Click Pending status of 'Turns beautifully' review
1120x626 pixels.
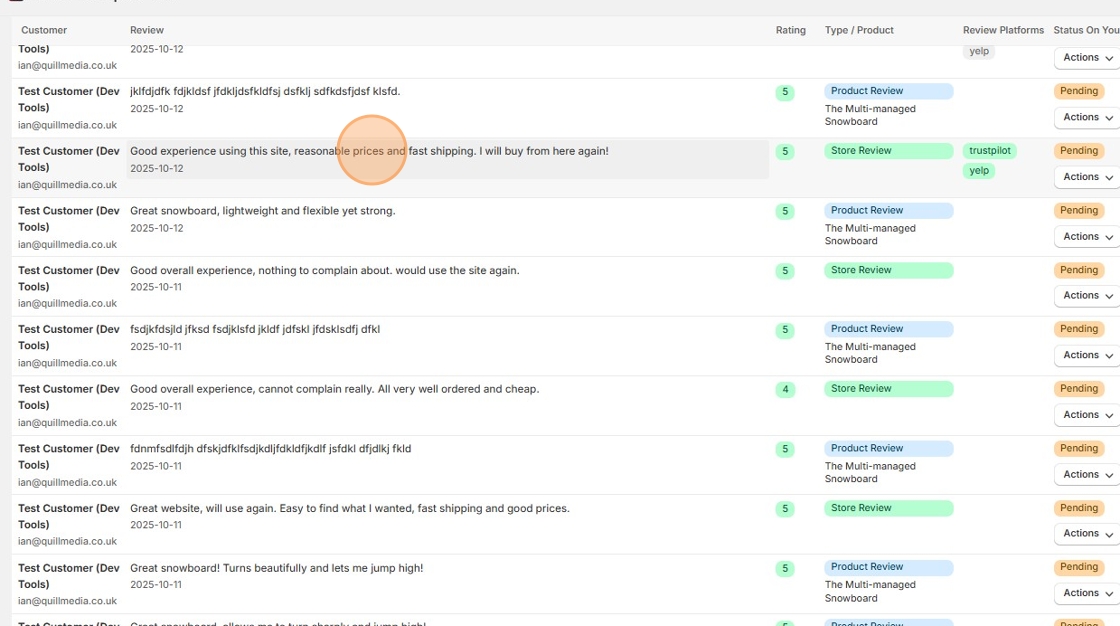[1079, 567]
